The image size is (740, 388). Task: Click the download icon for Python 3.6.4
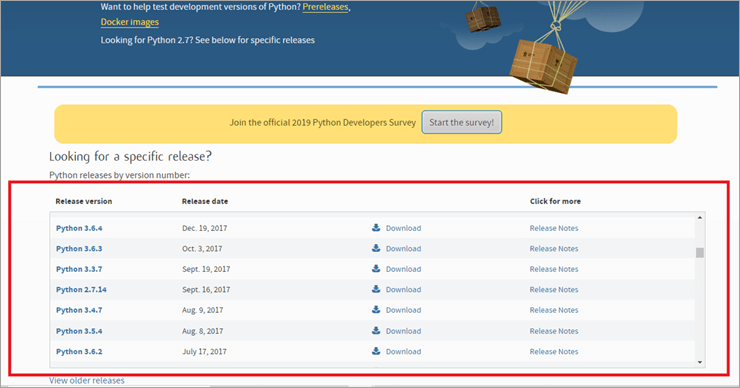coord(376,228)
